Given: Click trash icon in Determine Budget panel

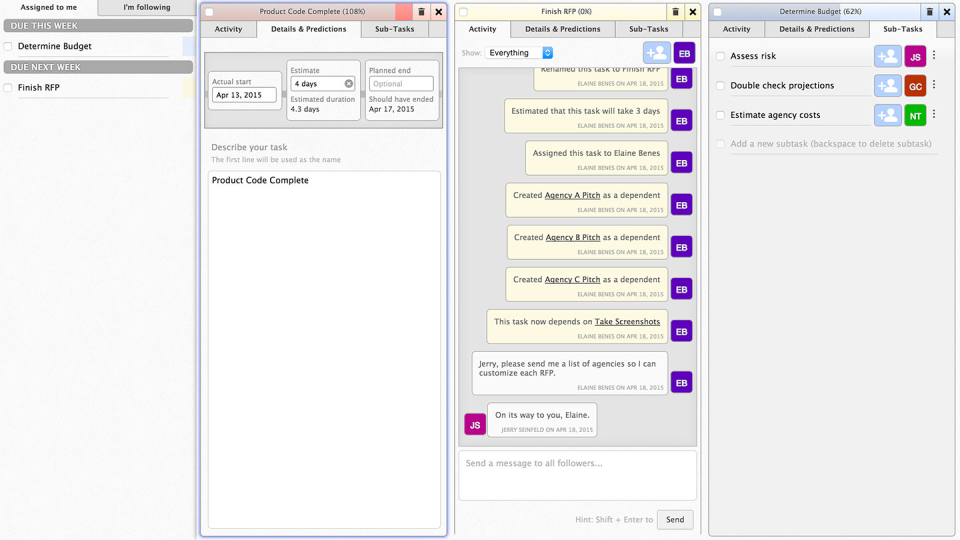Looking at the screenshot, I should [929, 12].
